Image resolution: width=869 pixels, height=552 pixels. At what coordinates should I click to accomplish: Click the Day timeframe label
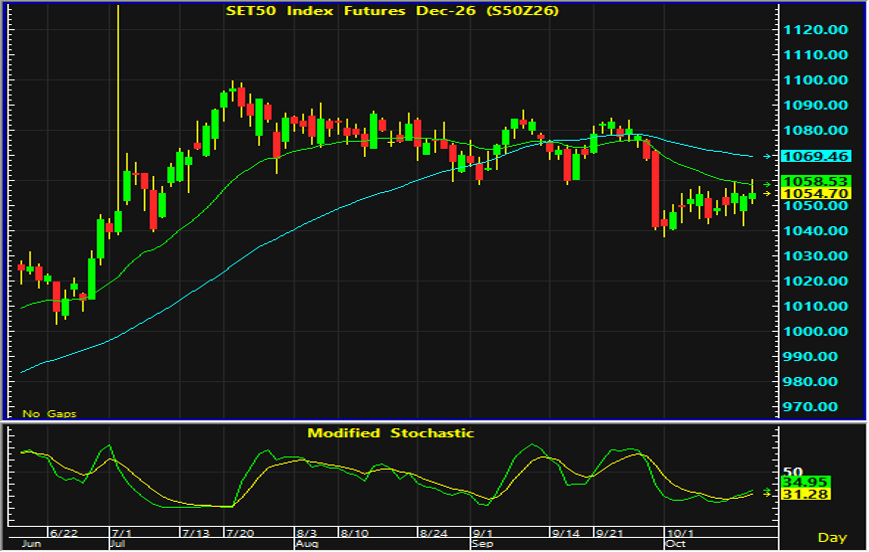click(x=832, y=538)
